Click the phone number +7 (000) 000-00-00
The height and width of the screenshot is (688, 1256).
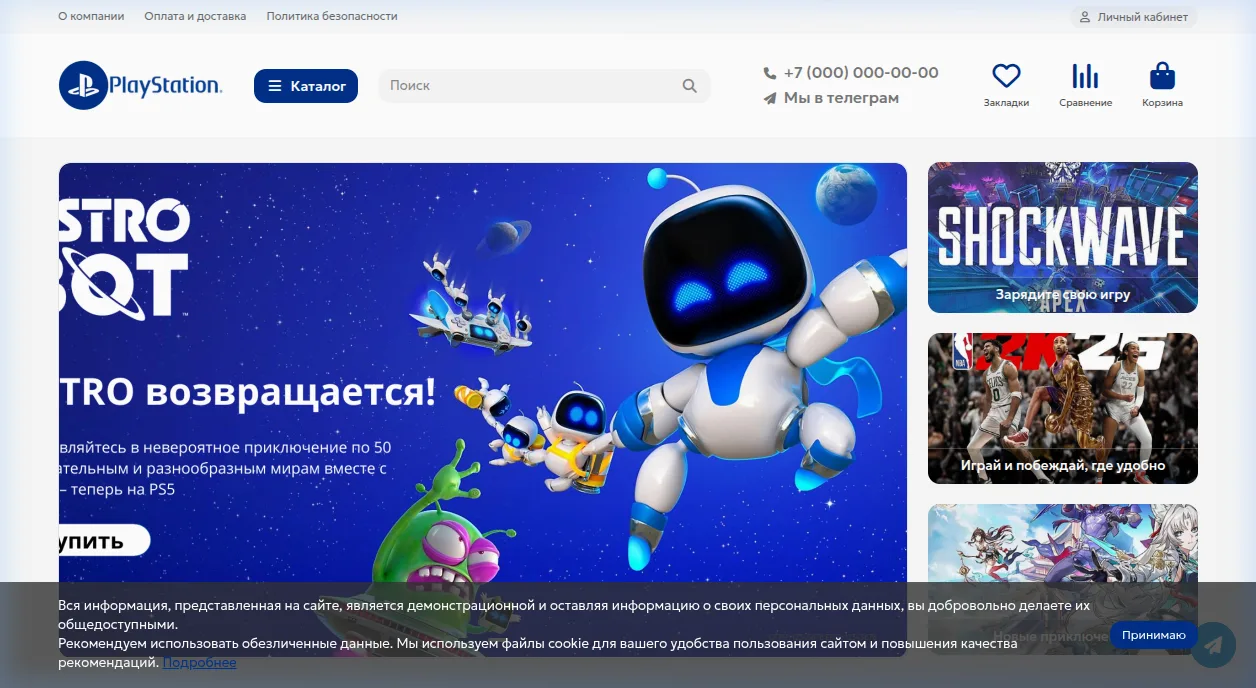tap(861, 73)
